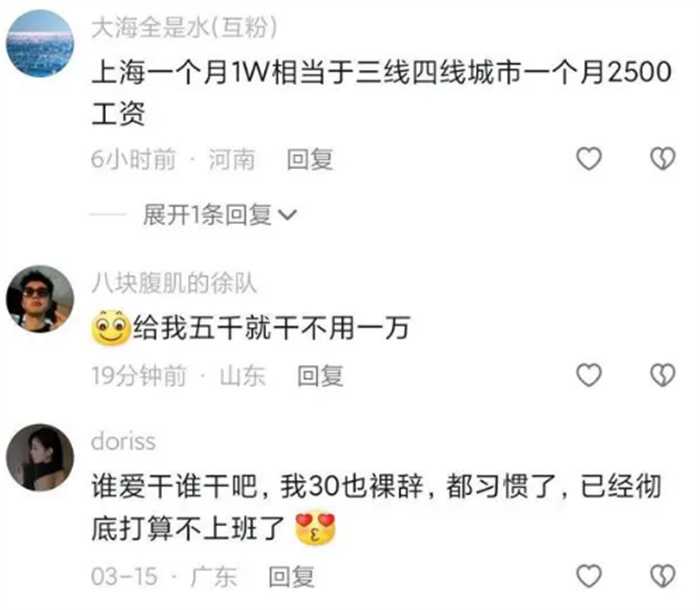Like doriss's comment with heart icon

coord(589,576)
